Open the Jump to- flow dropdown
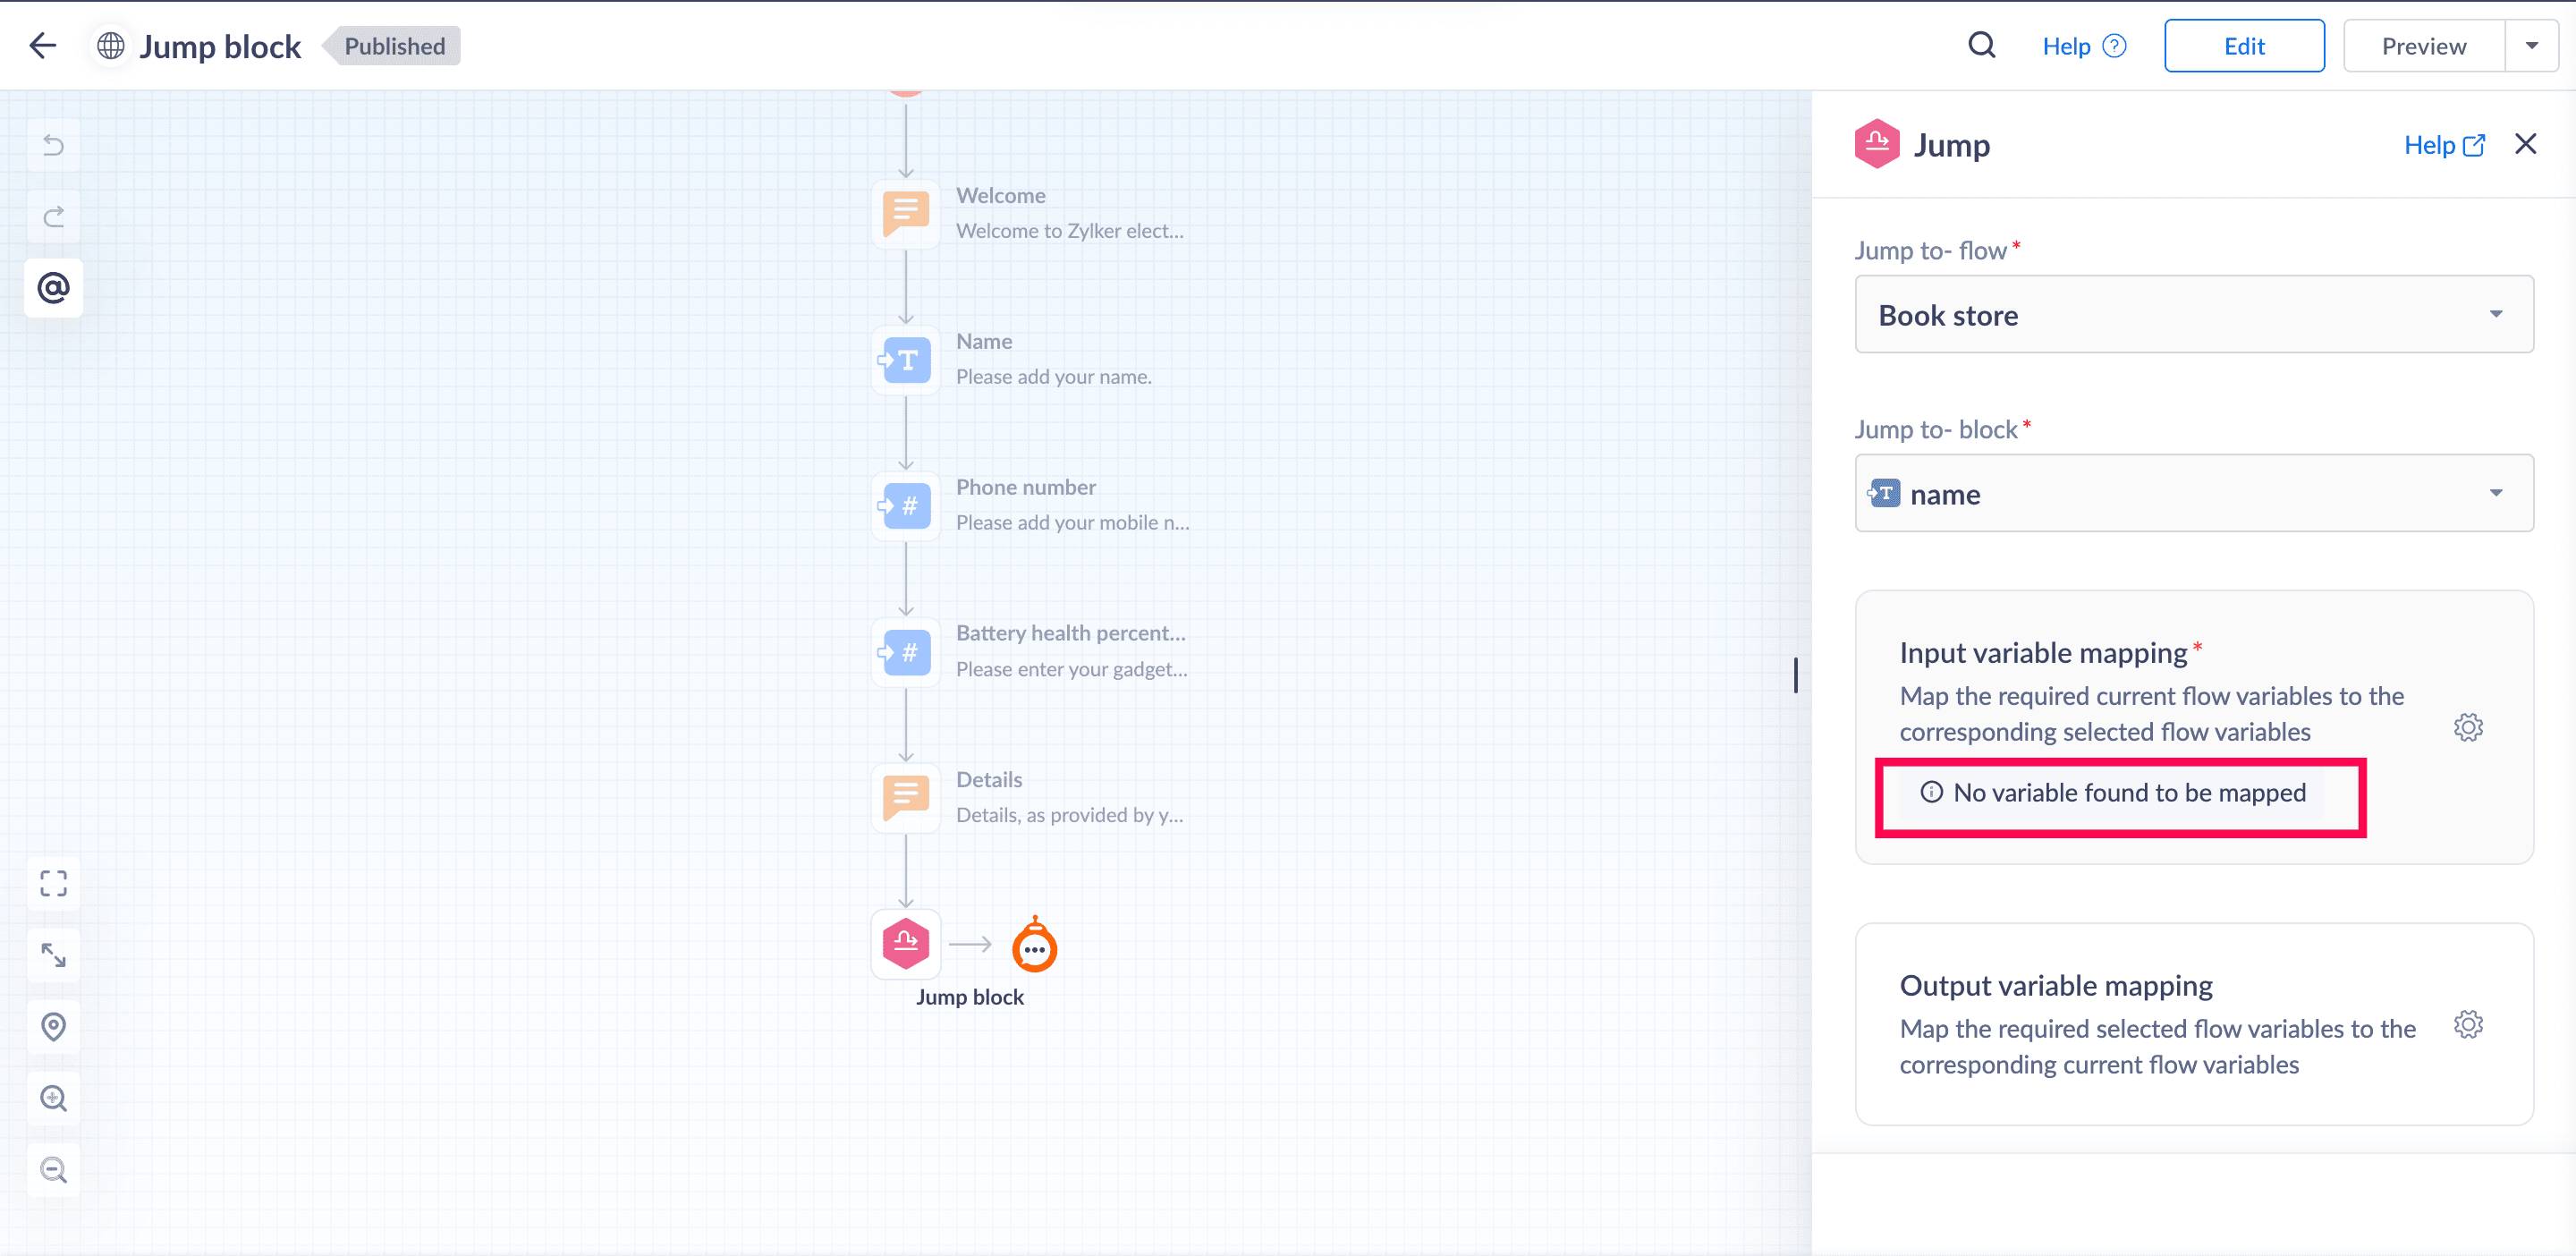The height and width of the screenshot is (1256, 2576). (x=2194, y=314)
